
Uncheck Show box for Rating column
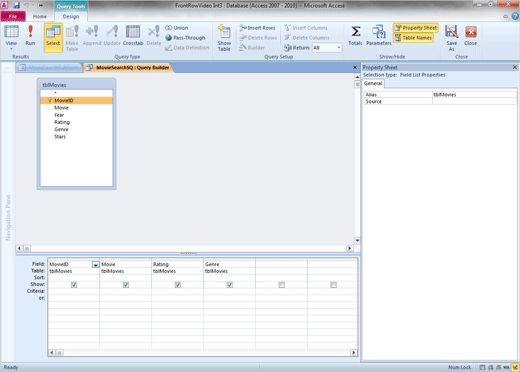tap(178, 285)
